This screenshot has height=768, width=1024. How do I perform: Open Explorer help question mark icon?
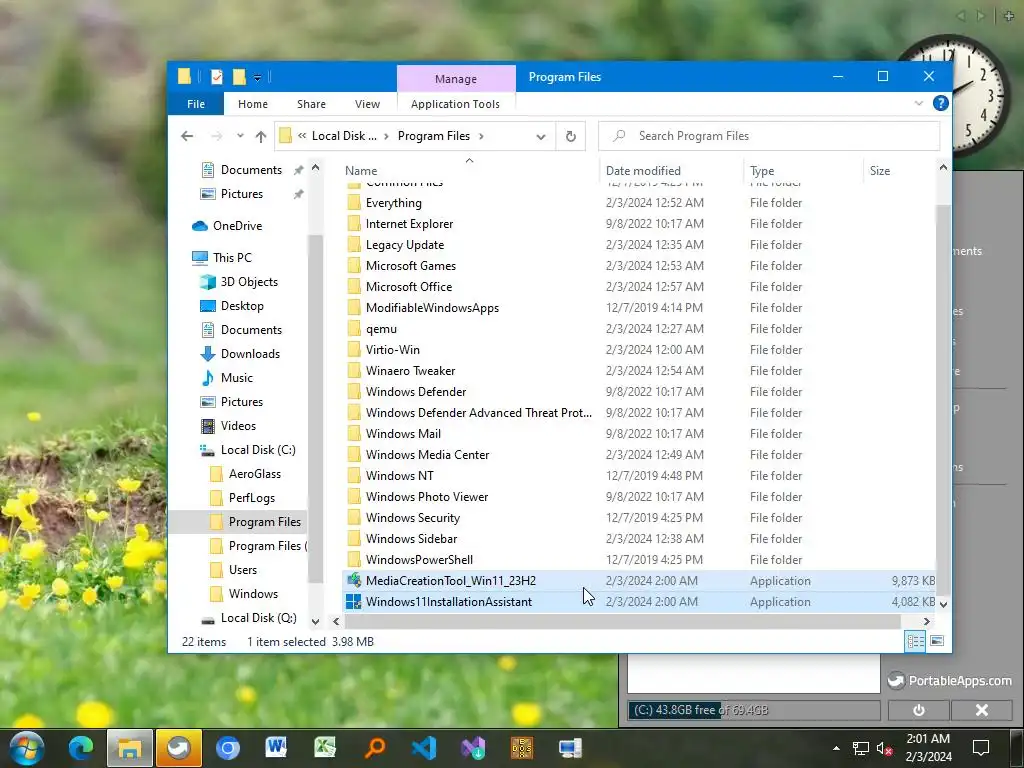[940, 103]
